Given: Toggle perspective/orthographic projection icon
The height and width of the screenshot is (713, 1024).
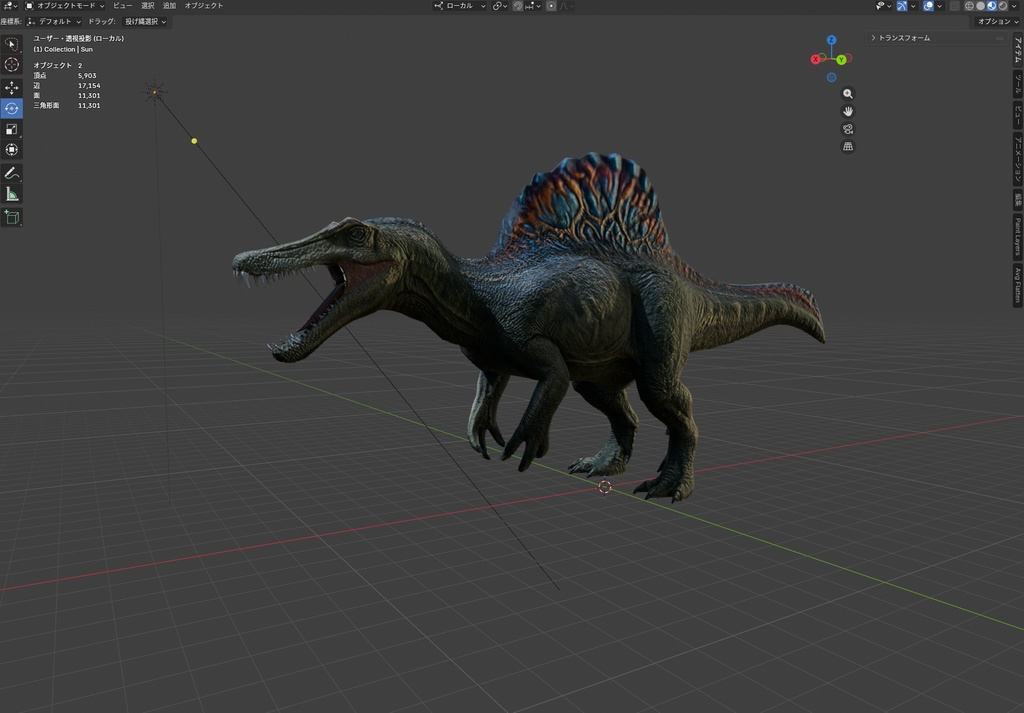Looking at the screenshot, I should 847,146.
